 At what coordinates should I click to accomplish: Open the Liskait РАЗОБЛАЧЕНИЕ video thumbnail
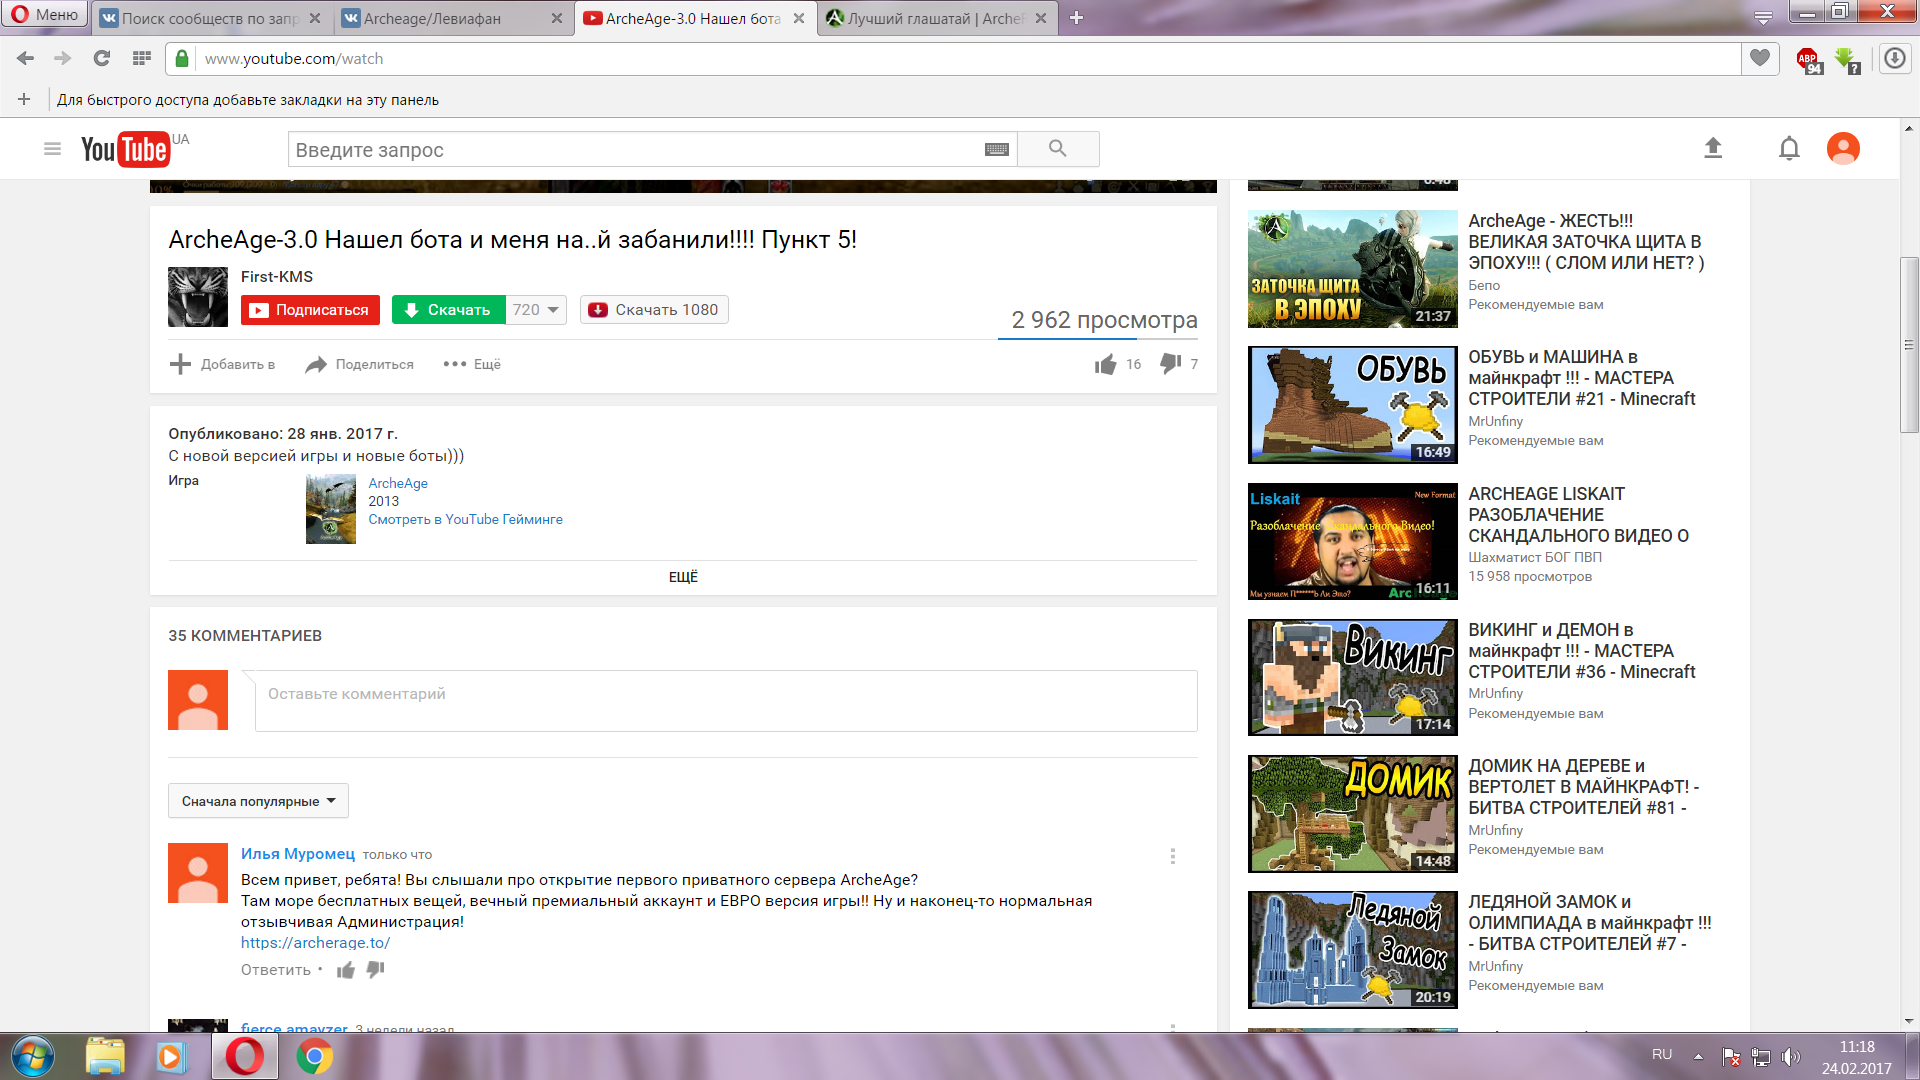point(1352,542)
